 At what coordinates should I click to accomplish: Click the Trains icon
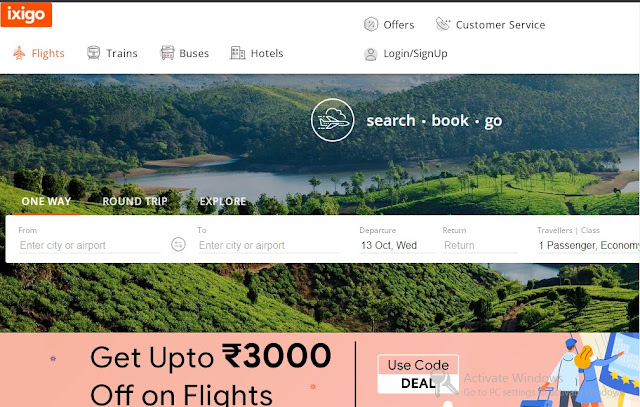(x=93, y=53)
